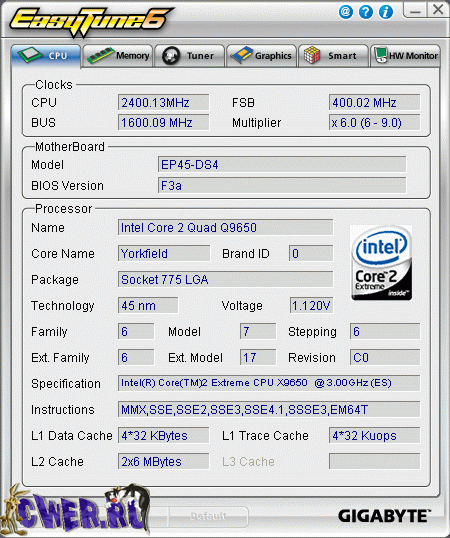This screenshot has width=450, height=538.
Task: Click the Ext. Model value 17
Action: (x=258, y=358)
